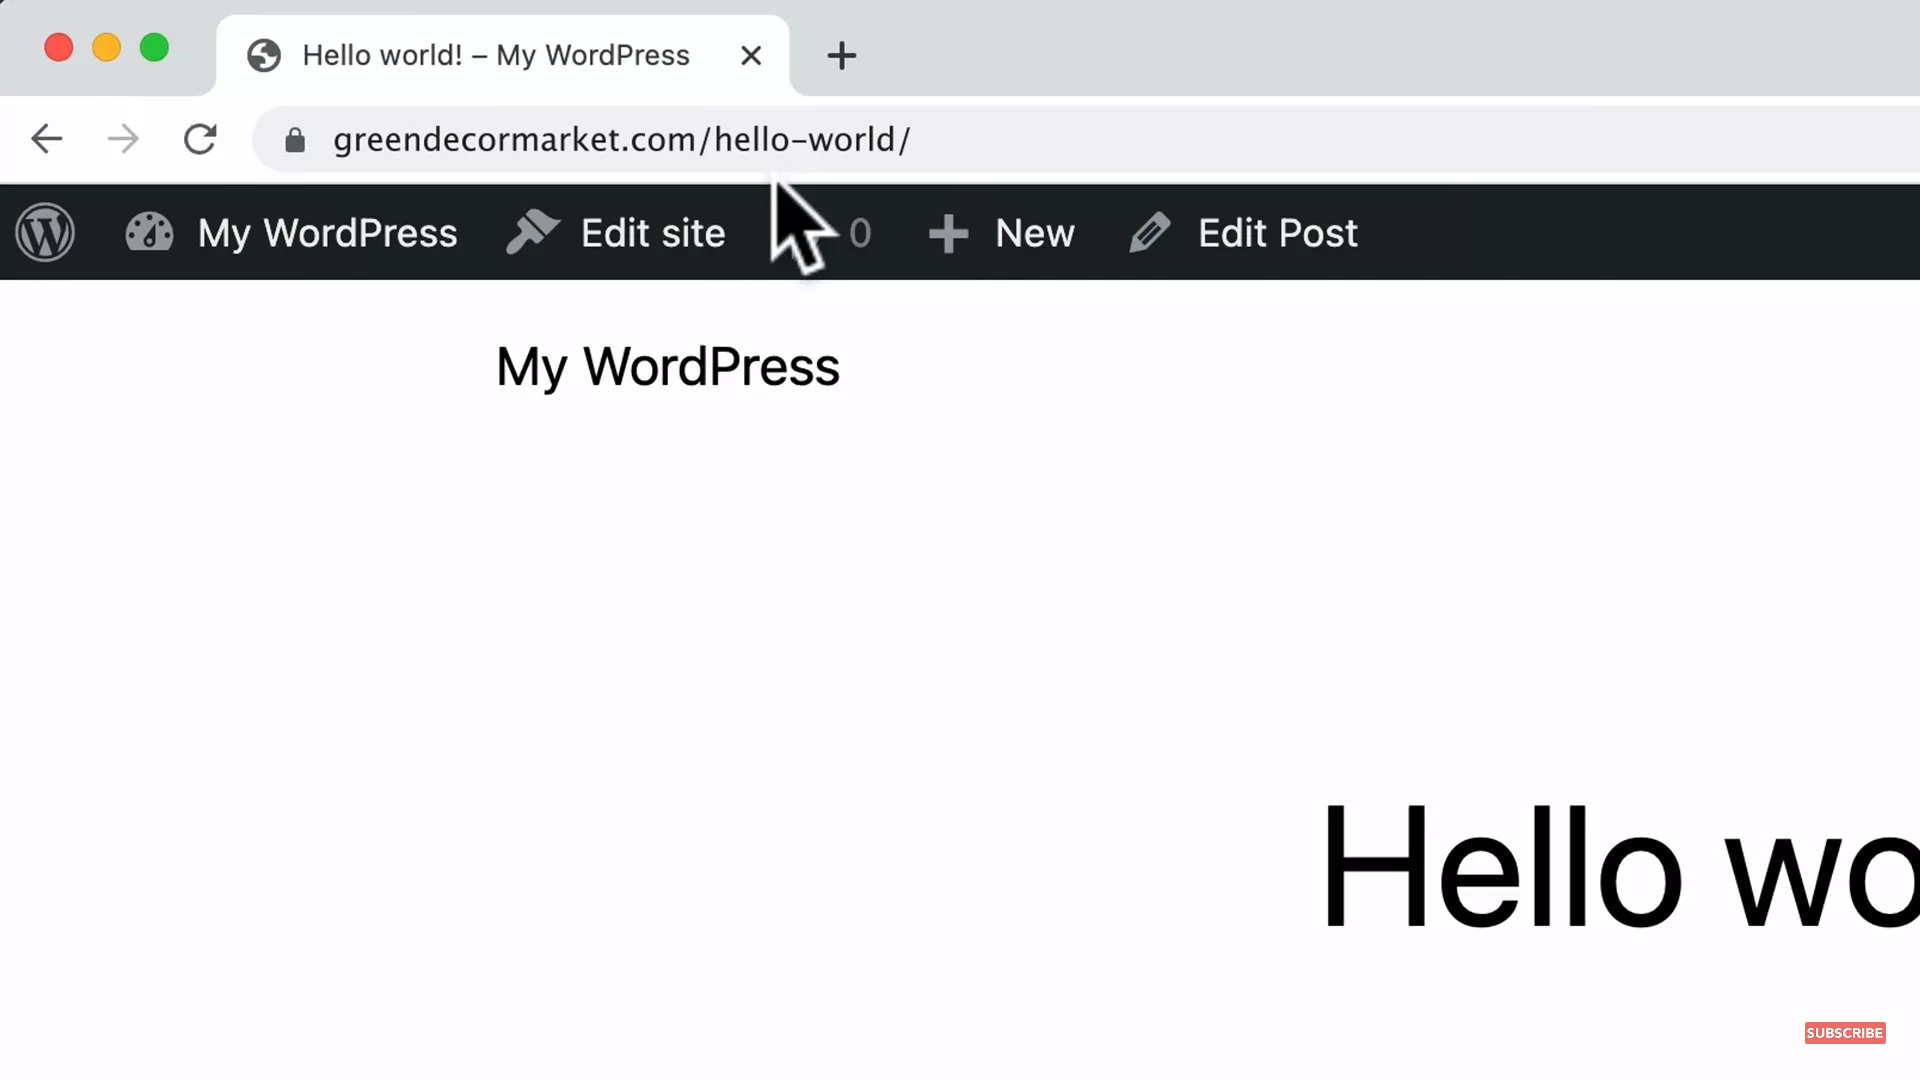The image size is (1920, 1080).
Task: Click the WordPress logo icon
Action: [x=46, y=232]
